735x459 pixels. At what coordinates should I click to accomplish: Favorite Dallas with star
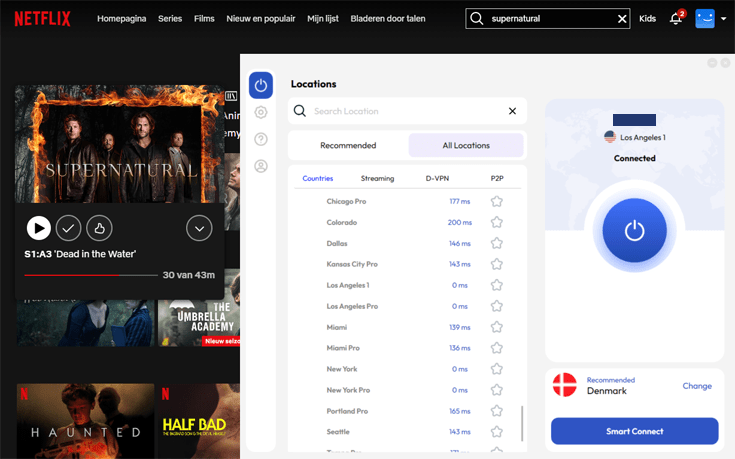(x=497, y=243)
